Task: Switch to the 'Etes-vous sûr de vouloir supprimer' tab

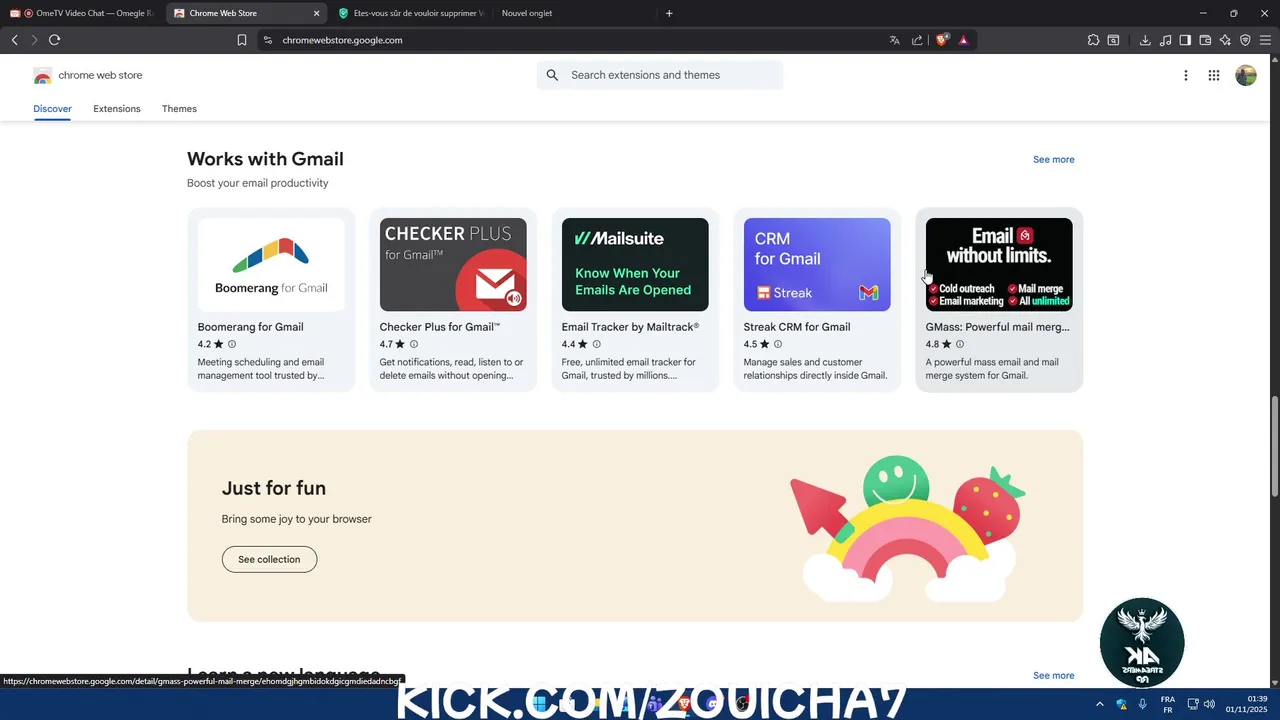Action: pyautogui.click(x=410, y=13)
